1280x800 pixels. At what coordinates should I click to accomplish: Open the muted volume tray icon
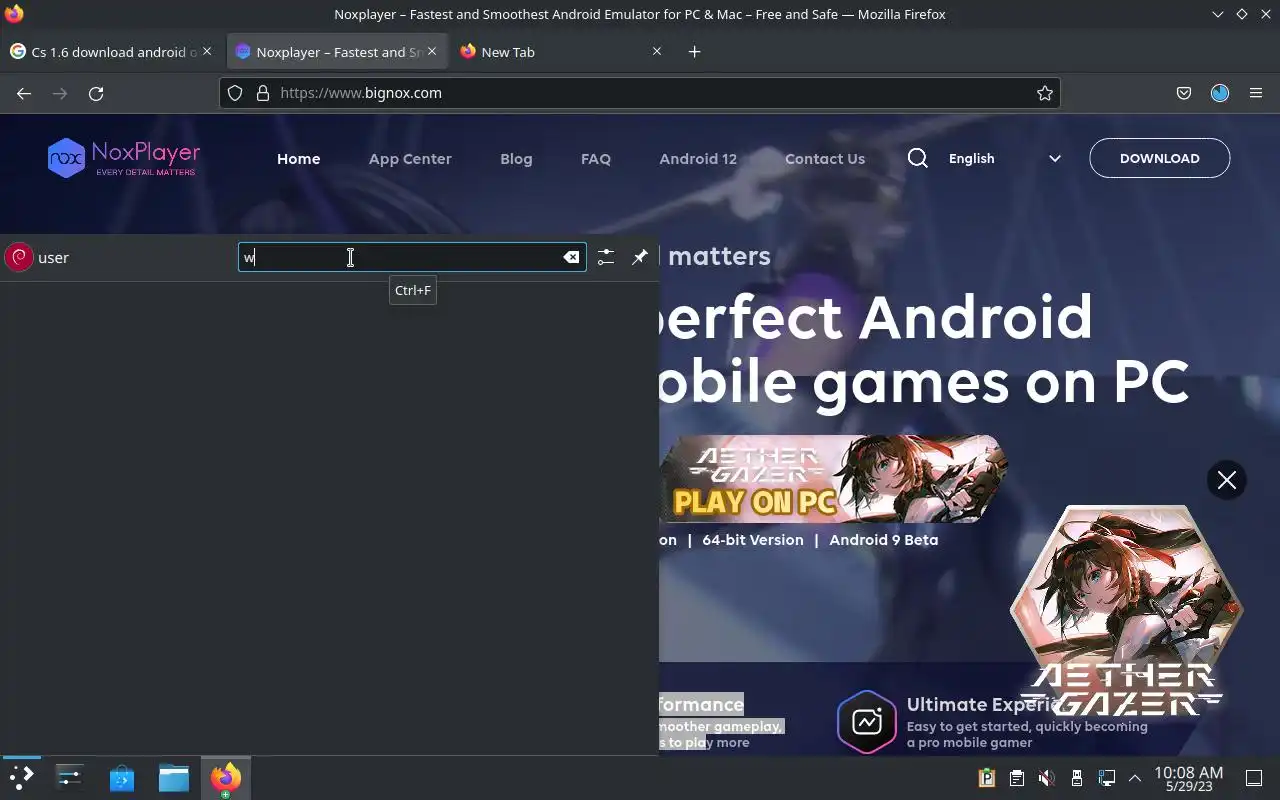tap(1046, 778)
